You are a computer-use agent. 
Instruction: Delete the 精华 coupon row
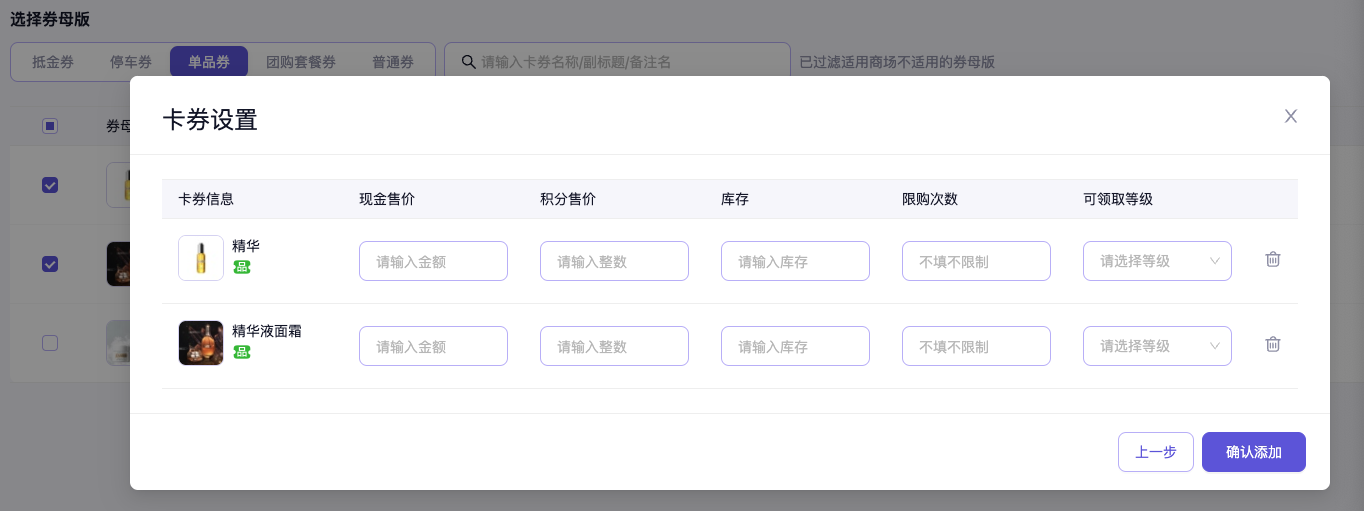coord(1272,259)
